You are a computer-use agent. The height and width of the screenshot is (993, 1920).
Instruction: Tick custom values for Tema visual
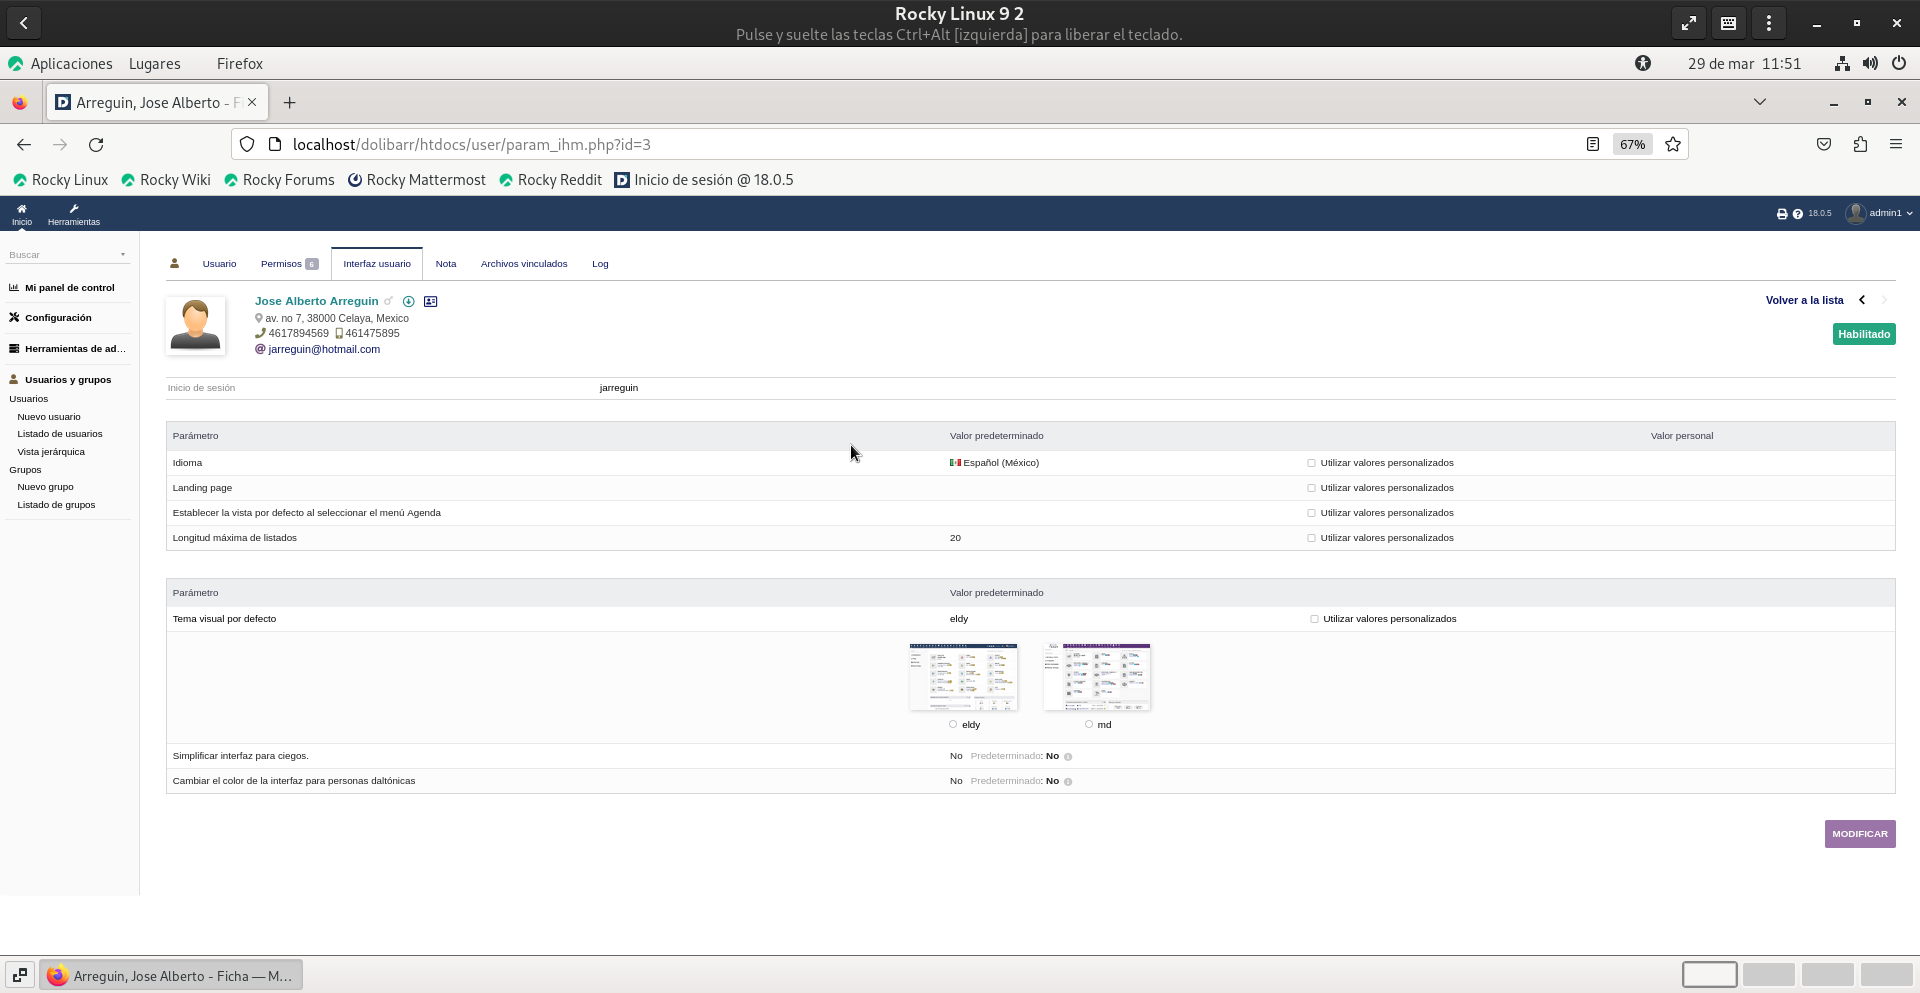click(1314, 619)
